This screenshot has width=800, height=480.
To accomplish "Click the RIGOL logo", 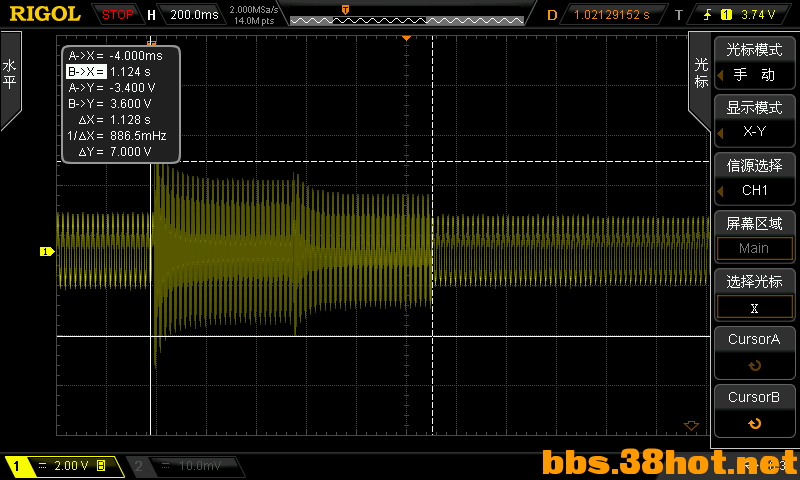I will 45,14.
